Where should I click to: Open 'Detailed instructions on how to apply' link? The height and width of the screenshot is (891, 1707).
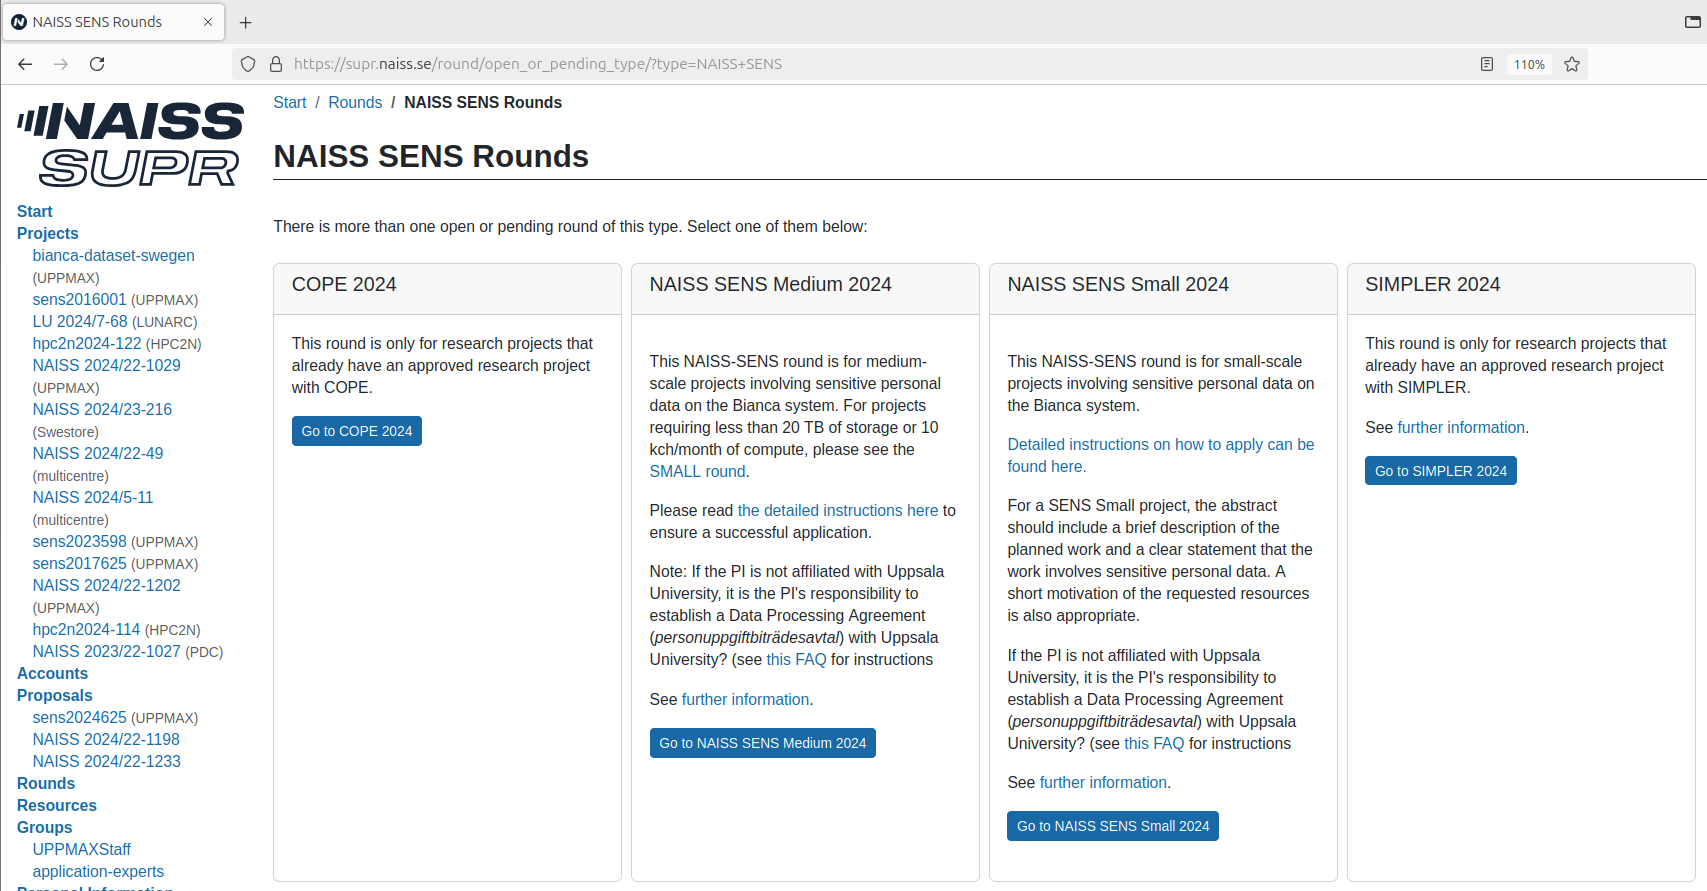1161,455
